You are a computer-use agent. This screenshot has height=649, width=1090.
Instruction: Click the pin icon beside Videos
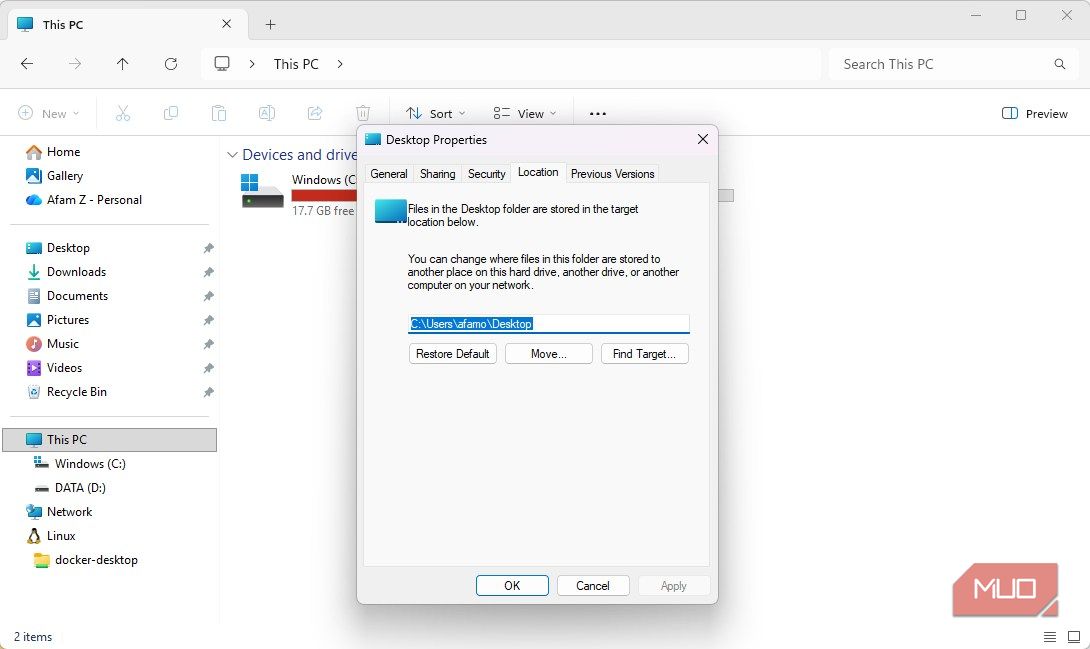click(208, 368)
